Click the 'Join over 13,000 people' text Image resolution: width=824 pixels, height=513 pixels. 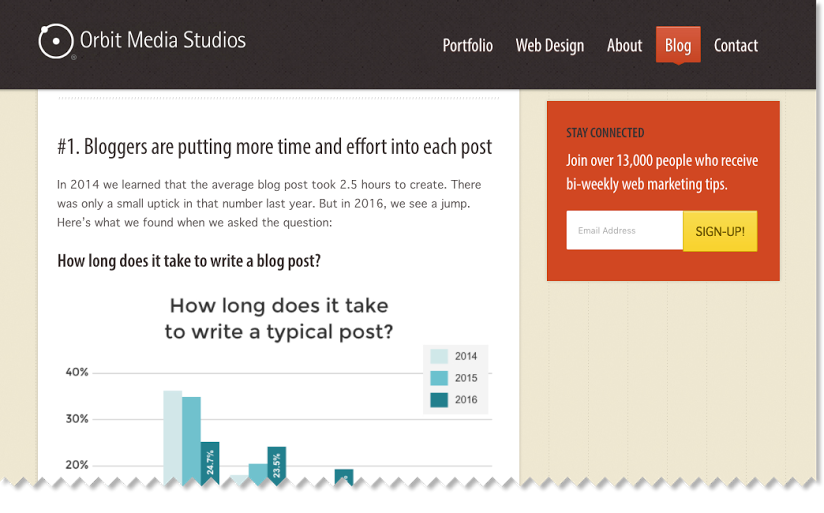tap(662, 172)
